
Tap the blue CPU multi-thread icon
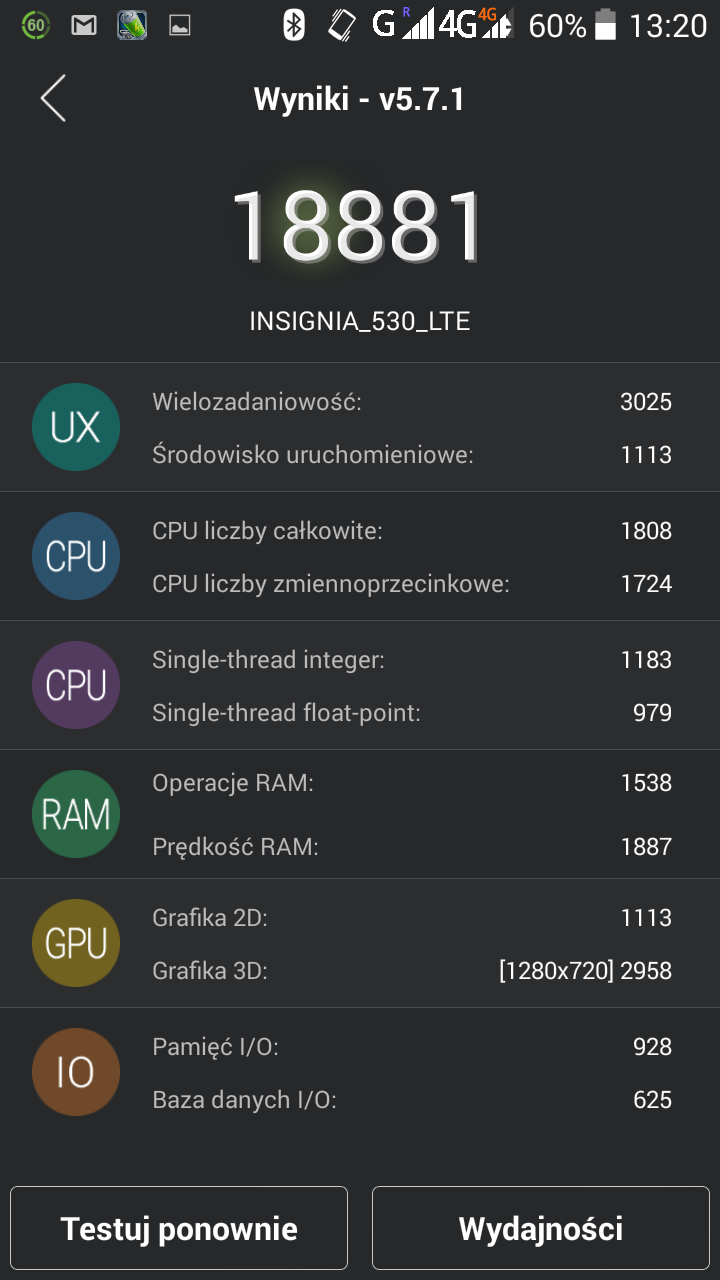point(76,556)
